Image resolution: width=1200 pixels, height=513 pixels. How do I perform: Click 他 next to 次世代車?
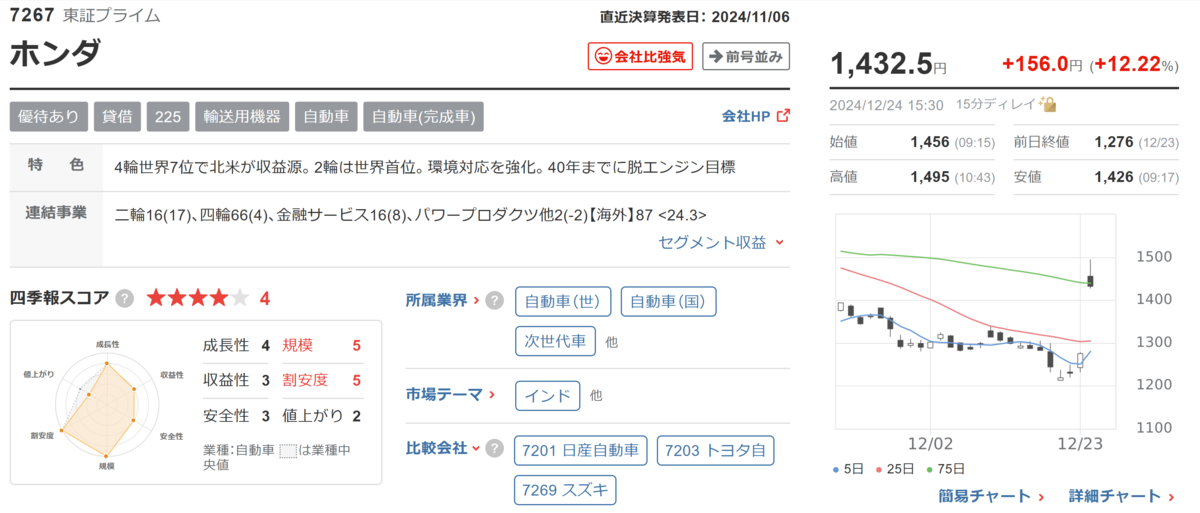(x=611, y=342)
